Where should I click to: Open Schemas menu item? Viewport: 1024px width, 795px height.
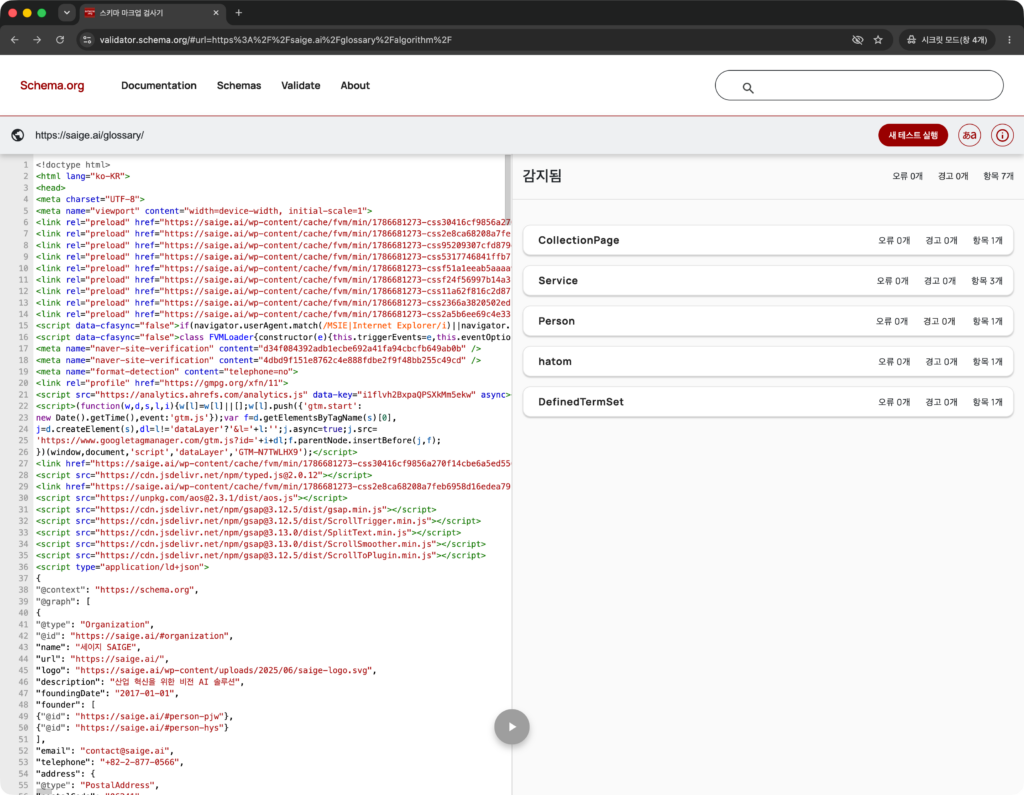(239, 86)
